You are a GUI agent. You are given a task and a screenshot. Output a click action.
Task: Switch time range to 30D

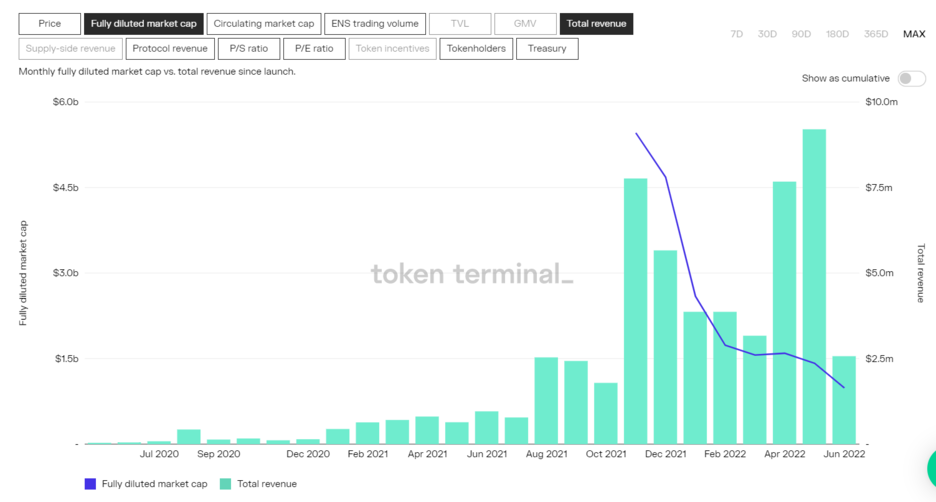767,34
